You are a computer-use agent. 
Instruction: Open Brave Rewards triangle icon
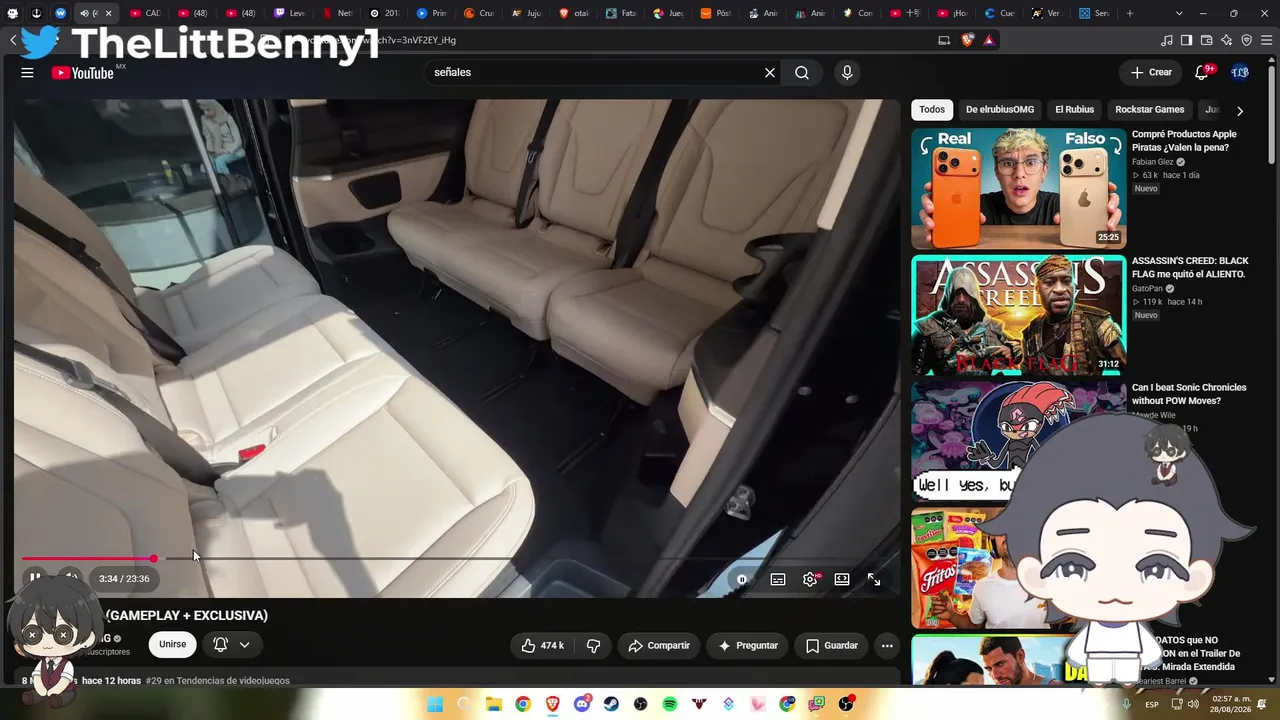[989, 40]
